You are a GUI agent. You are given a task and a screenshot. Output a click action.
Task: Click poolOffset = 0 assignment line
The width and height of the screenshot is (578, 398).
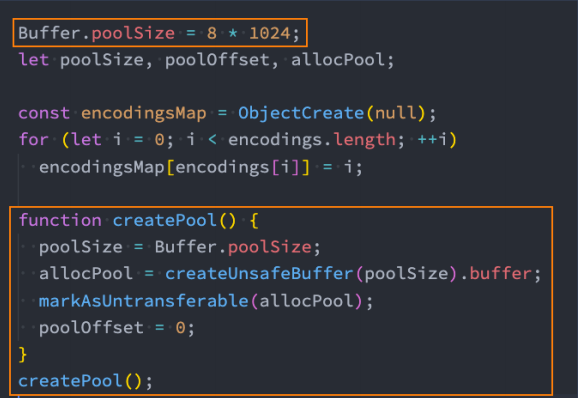pyautogui.click(x=116, y=328)
